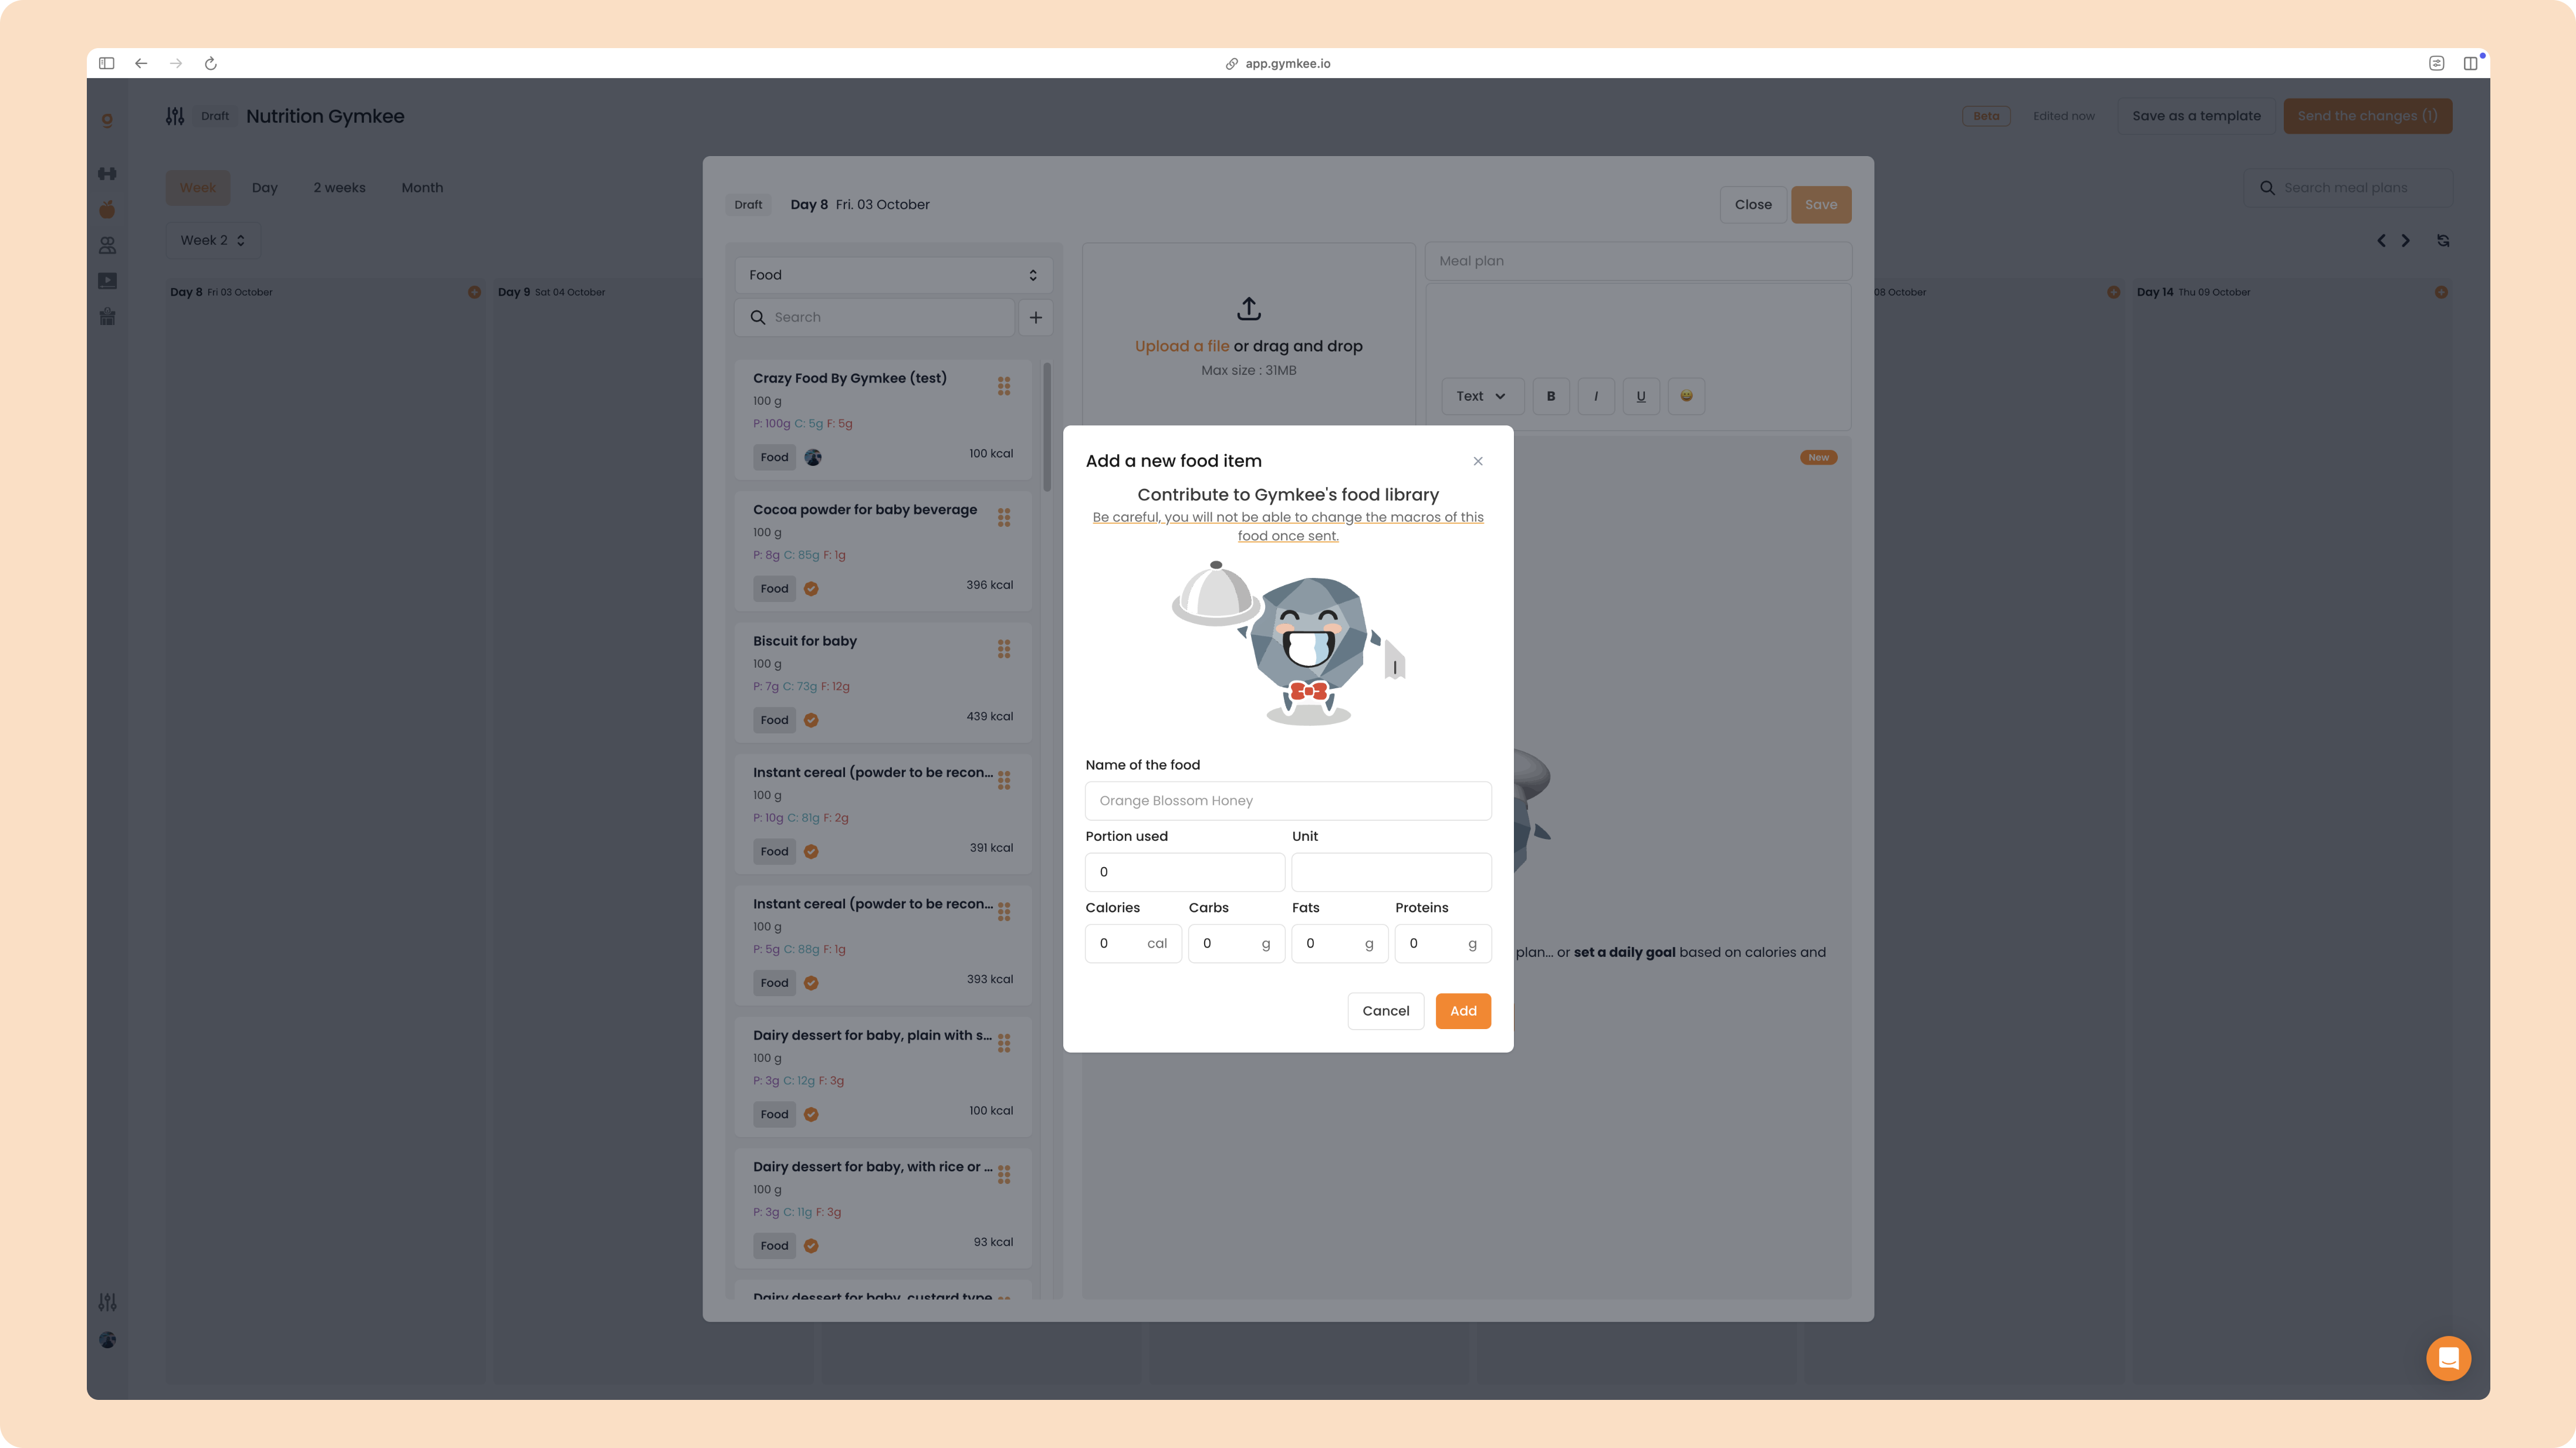
Task: Click the Unit input field
Action: 1391,872
